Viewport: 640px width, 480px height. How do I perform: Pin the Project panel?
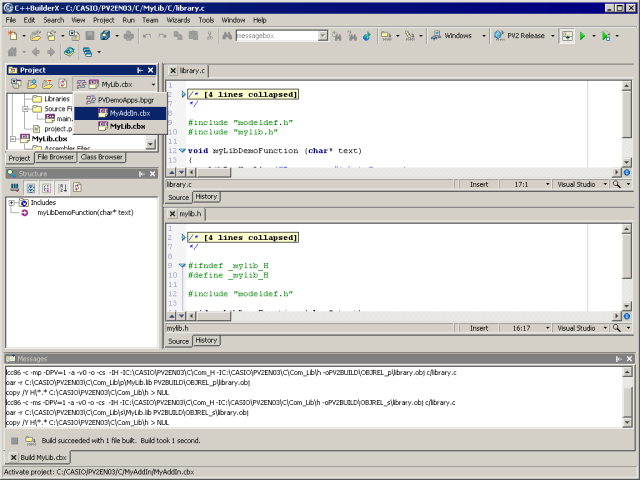point(140,70)
